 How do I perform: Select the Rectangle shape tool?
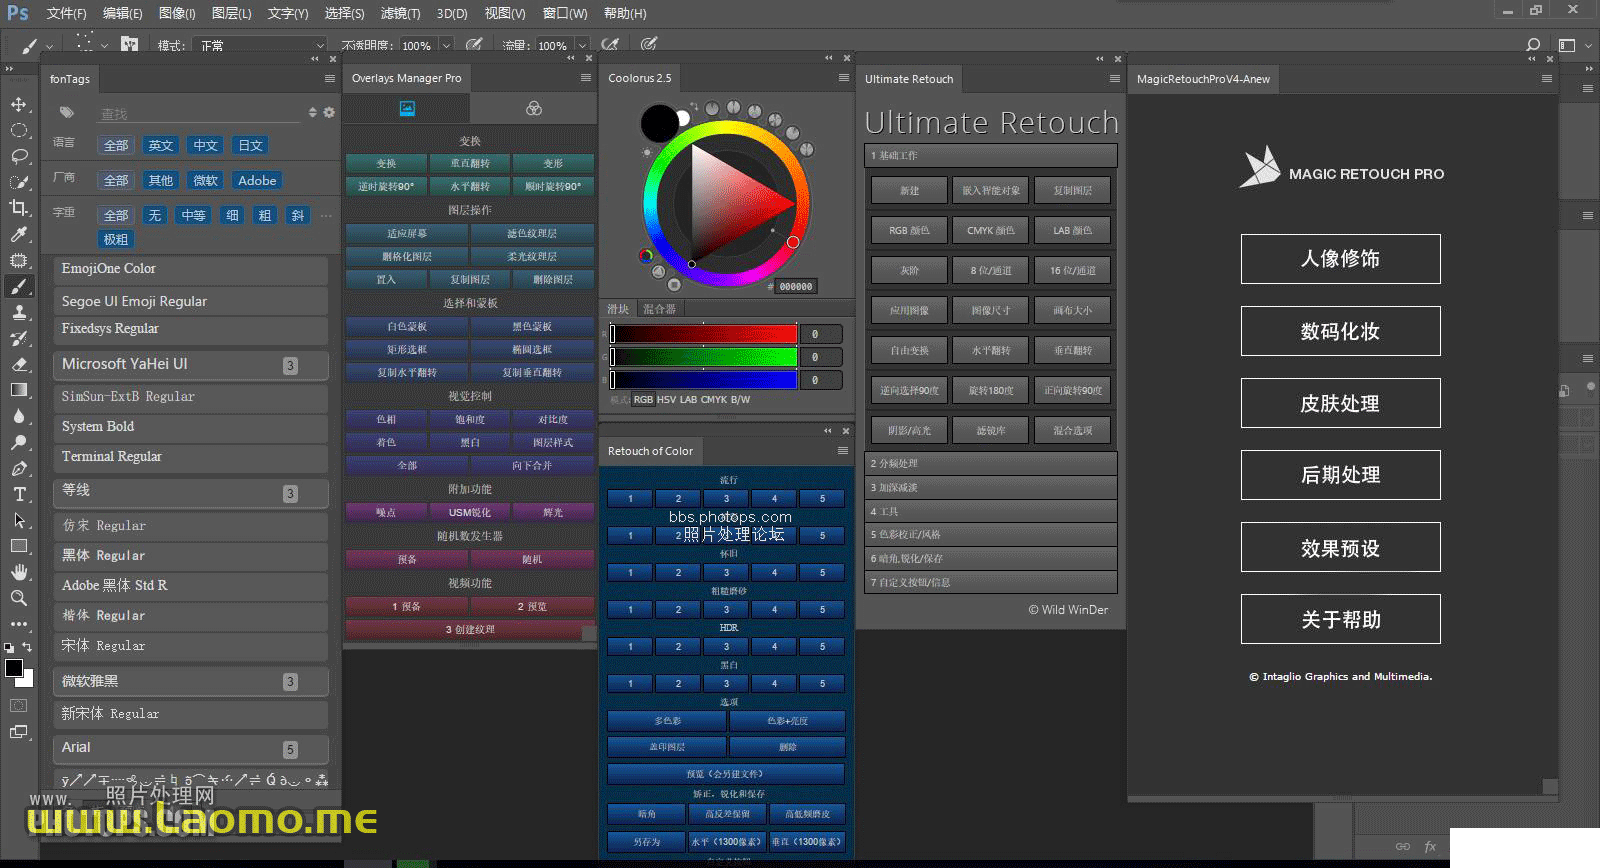click(x=18, y=546)
